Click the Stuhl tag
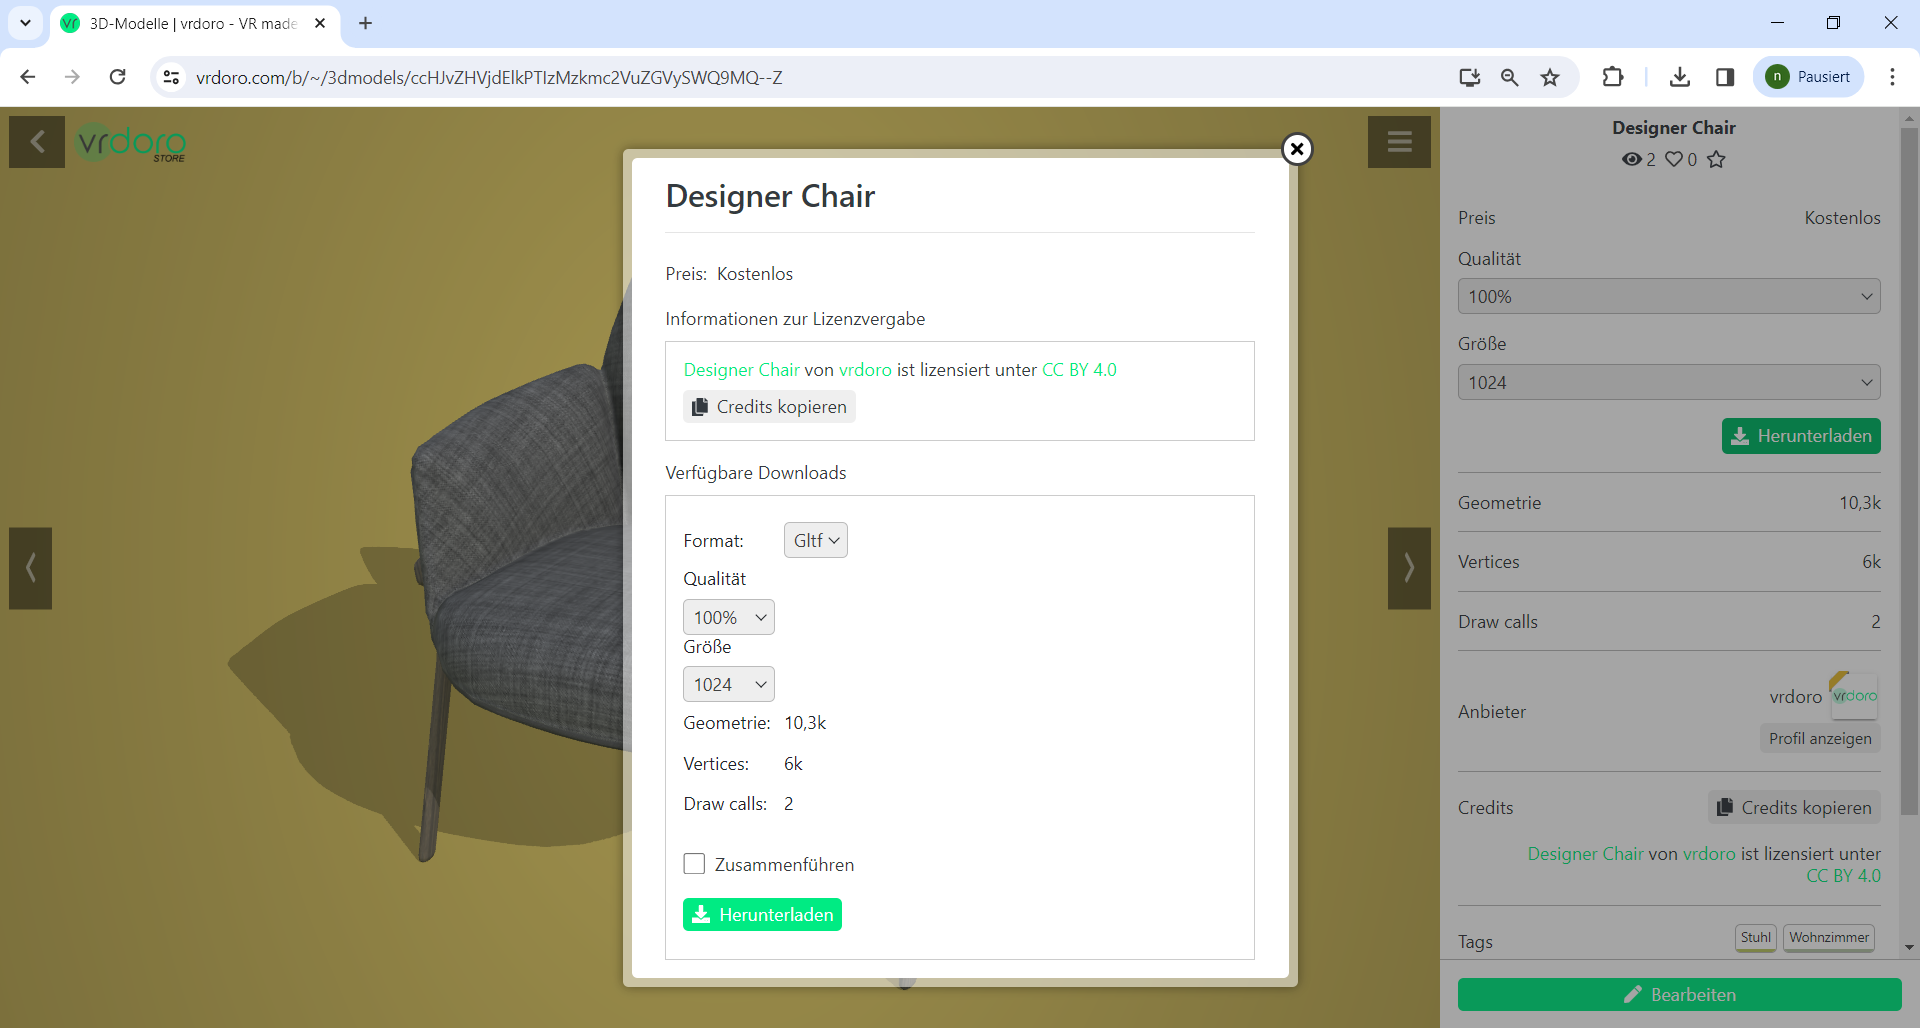The image size is (1920, 1028). click(x=1755, y=937)
